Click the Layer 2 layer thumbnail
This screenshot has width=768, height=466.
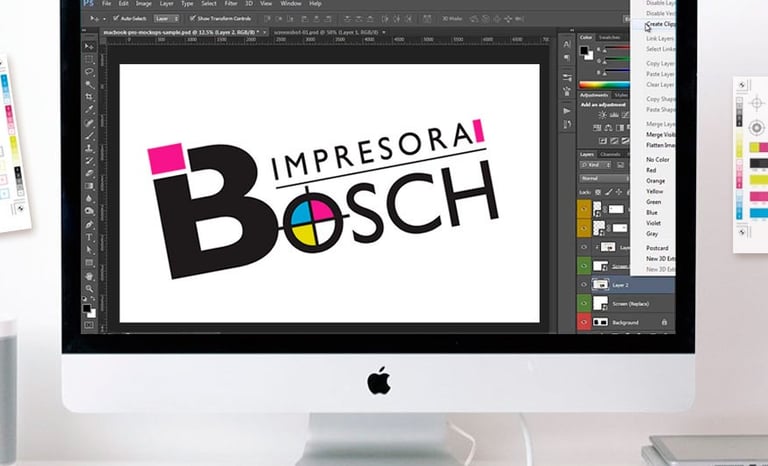pos(600,285)
